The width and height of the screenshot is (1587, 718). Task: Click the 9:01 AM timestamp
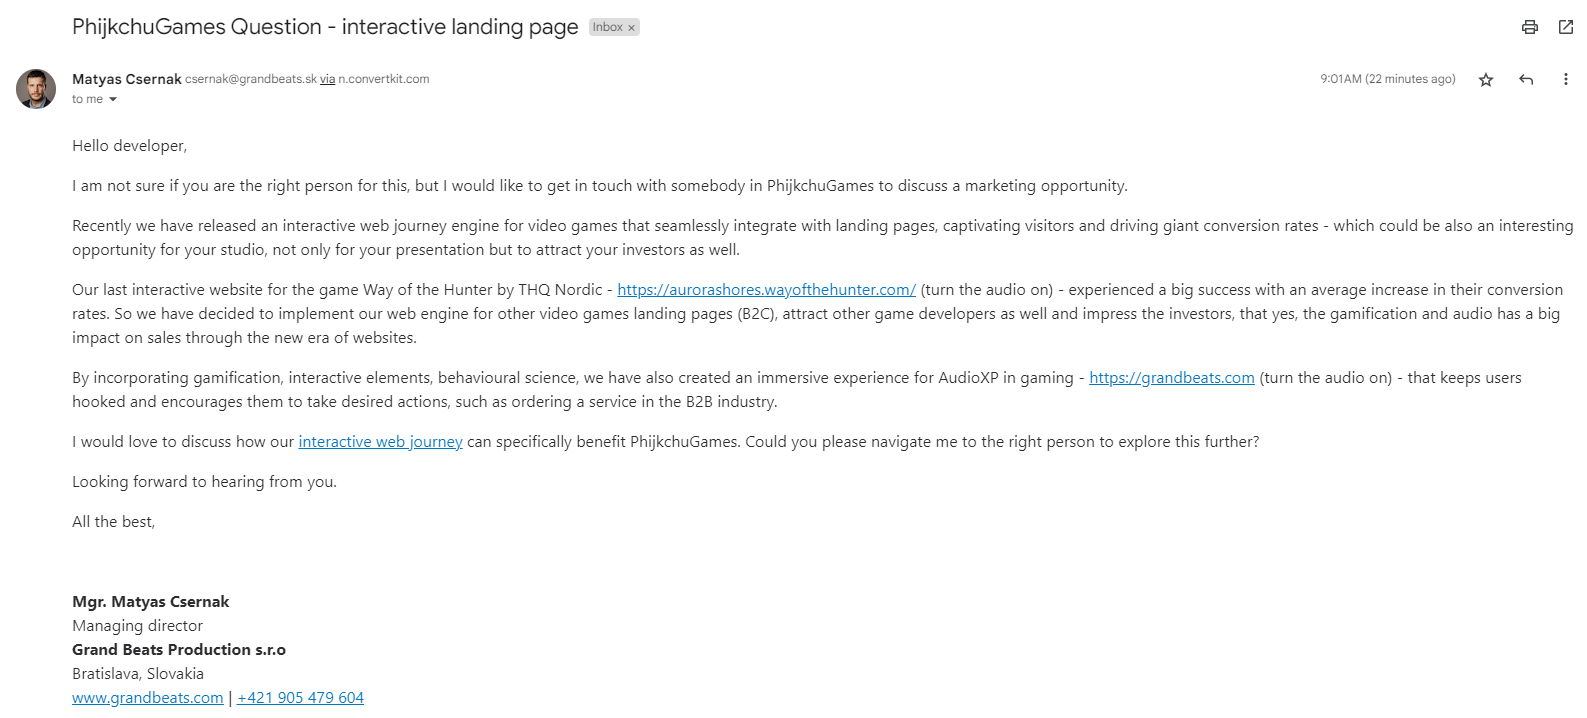tap(1387, 79)
